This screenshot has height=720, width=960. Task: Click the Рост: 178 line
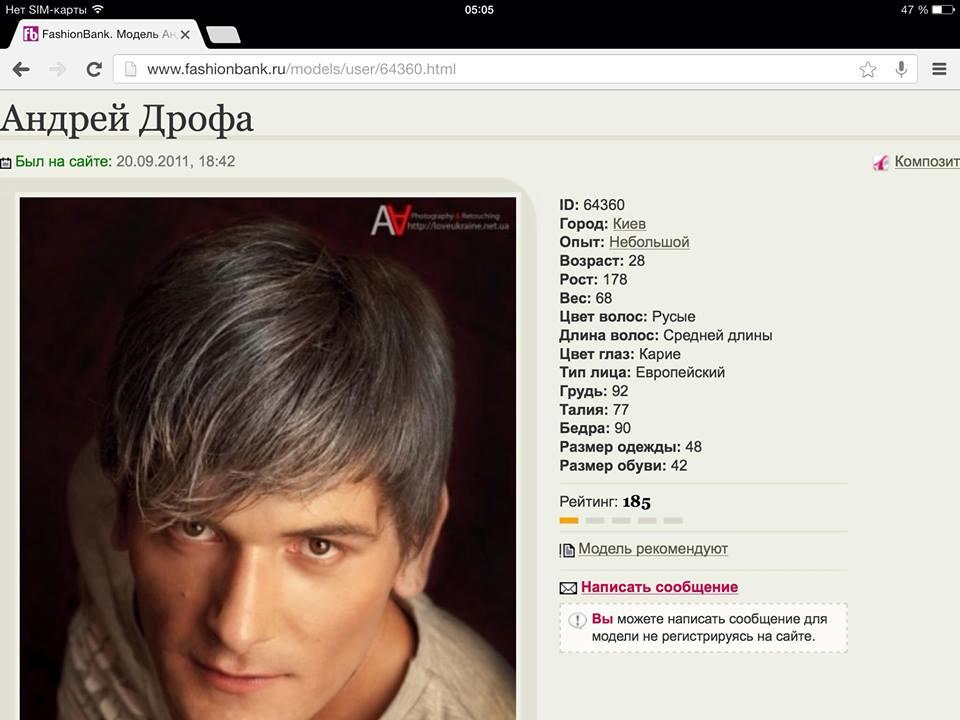pyautogui.click(x=593, y=279)
